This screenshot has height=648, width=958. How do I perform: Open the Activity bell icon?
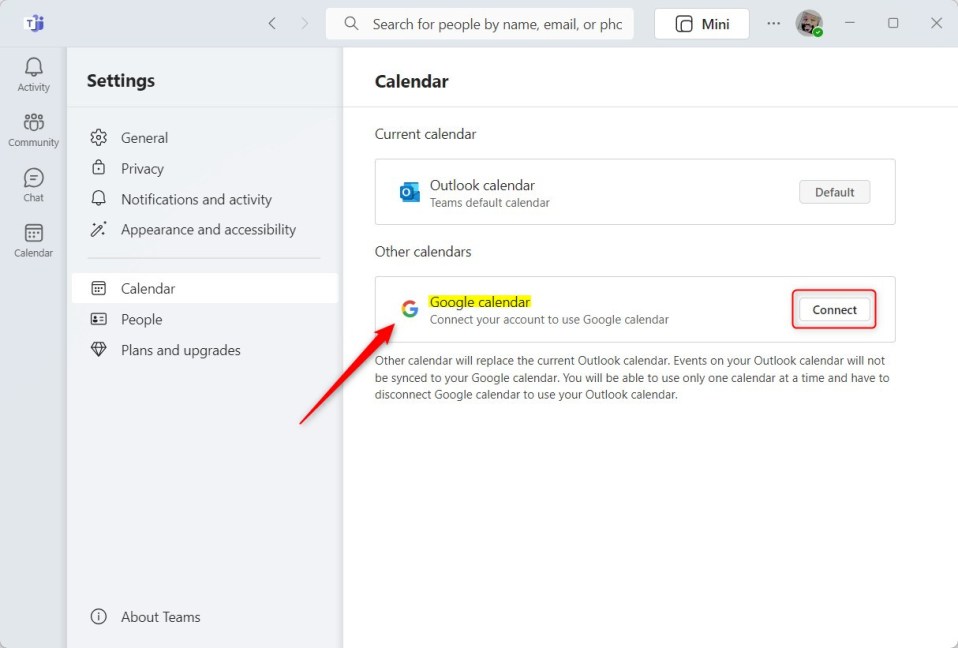click(34, 67)
